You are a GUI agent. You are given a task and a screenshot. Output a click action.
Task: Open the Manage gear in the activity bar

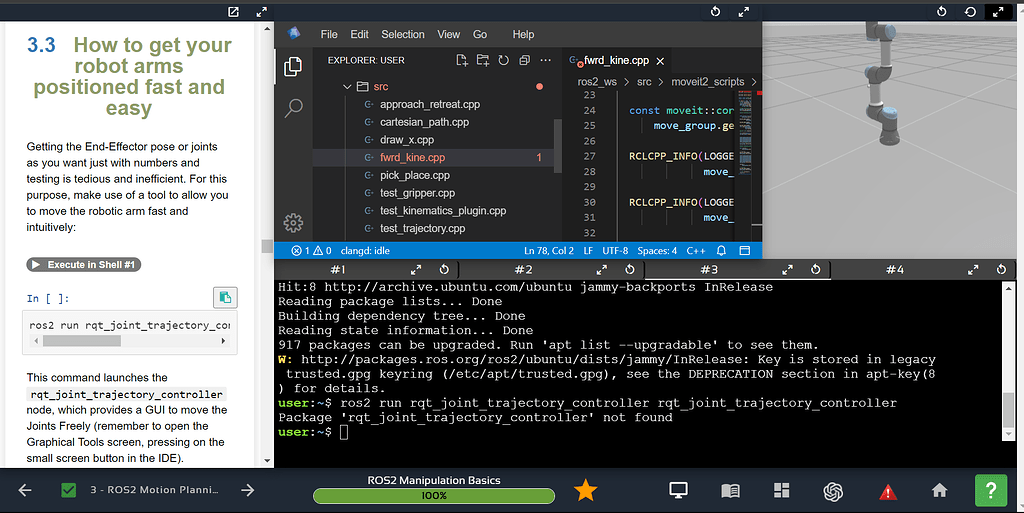(294, 222)
